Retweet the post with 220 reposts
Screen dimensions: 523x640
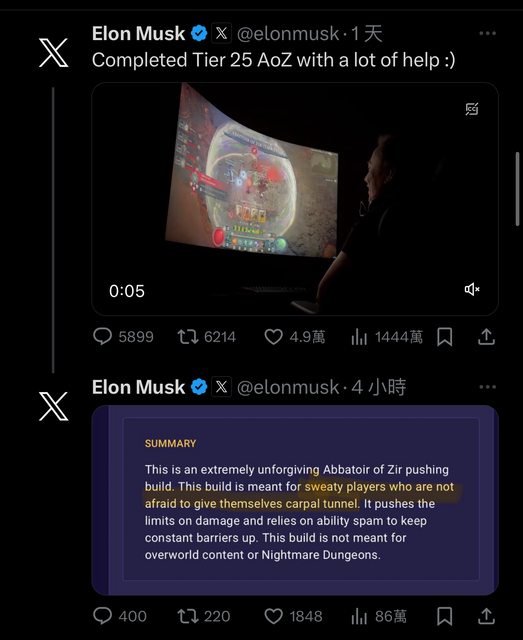pos(203,616)
